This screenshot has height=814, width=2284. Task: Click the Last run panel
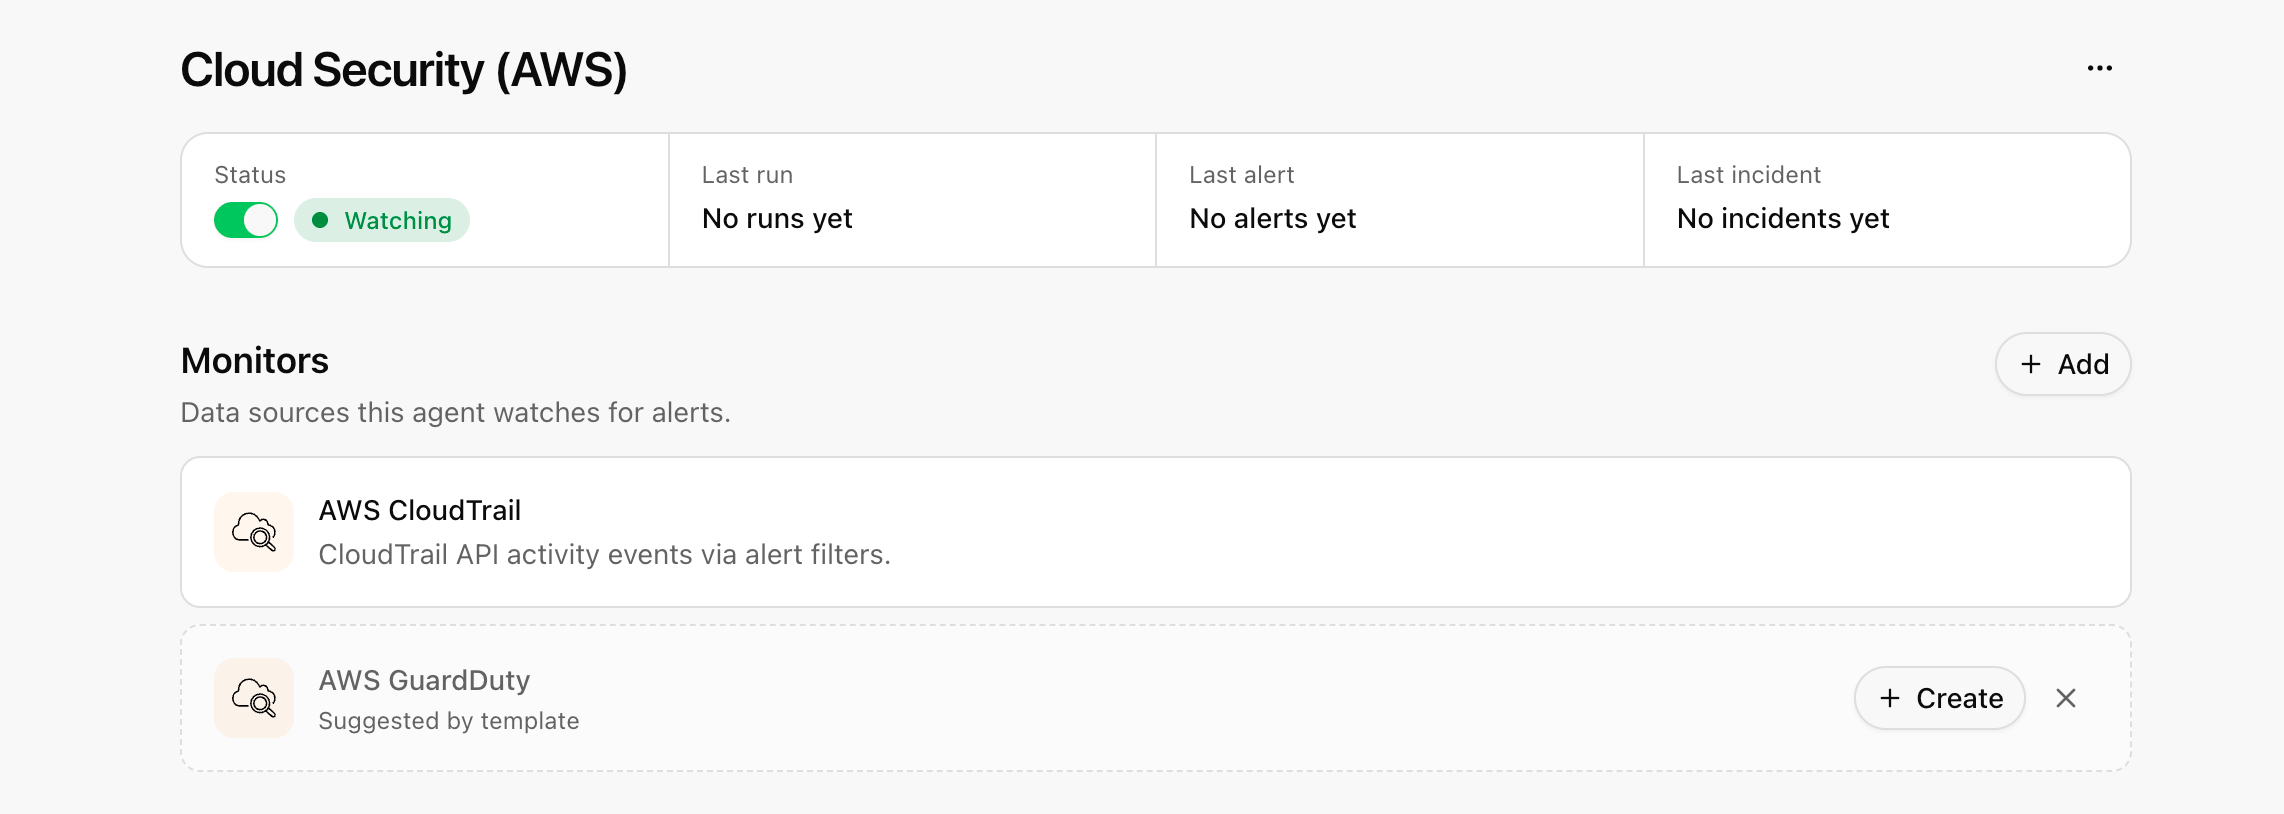tap(912, 200)
